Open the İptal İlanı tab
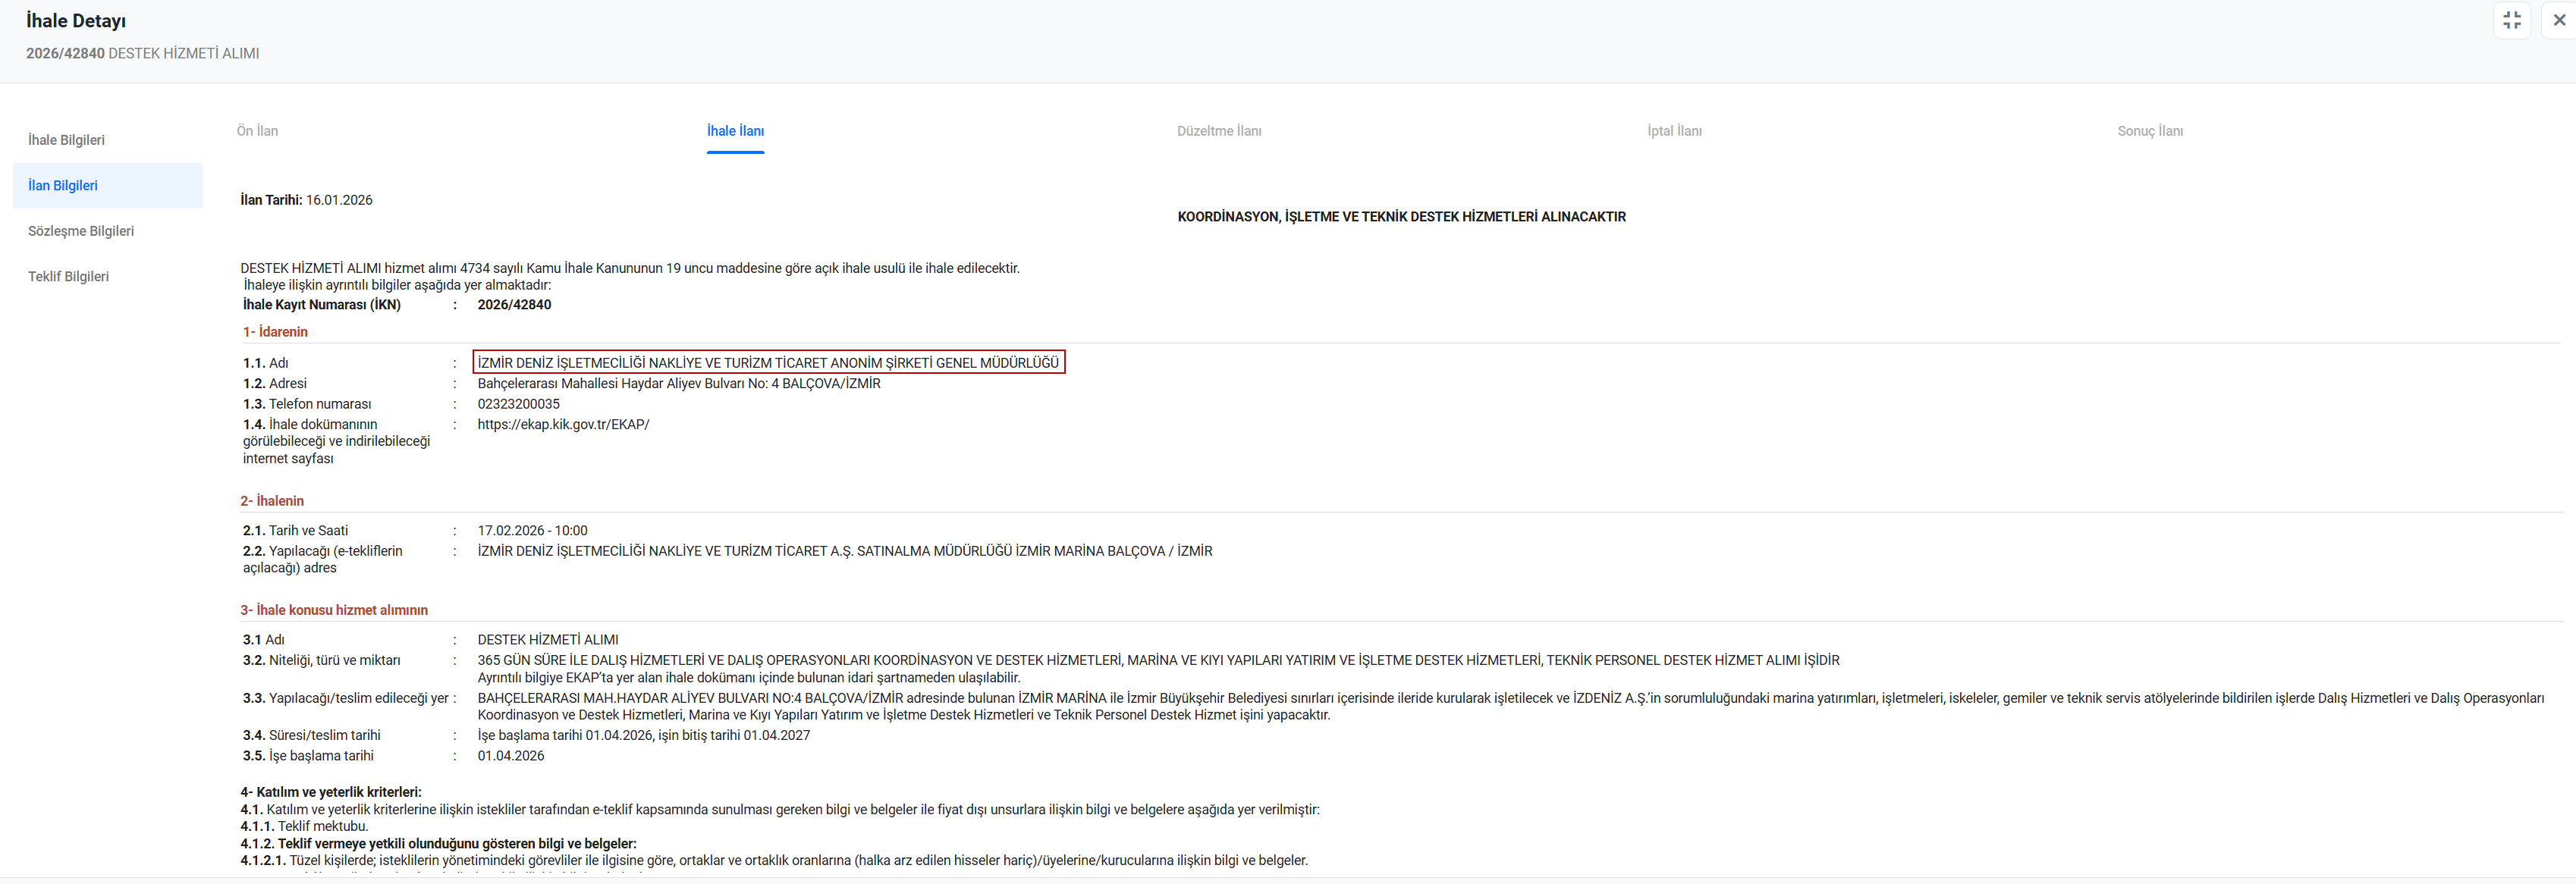The image size is (2576, 884). (x=1674, y=131)
